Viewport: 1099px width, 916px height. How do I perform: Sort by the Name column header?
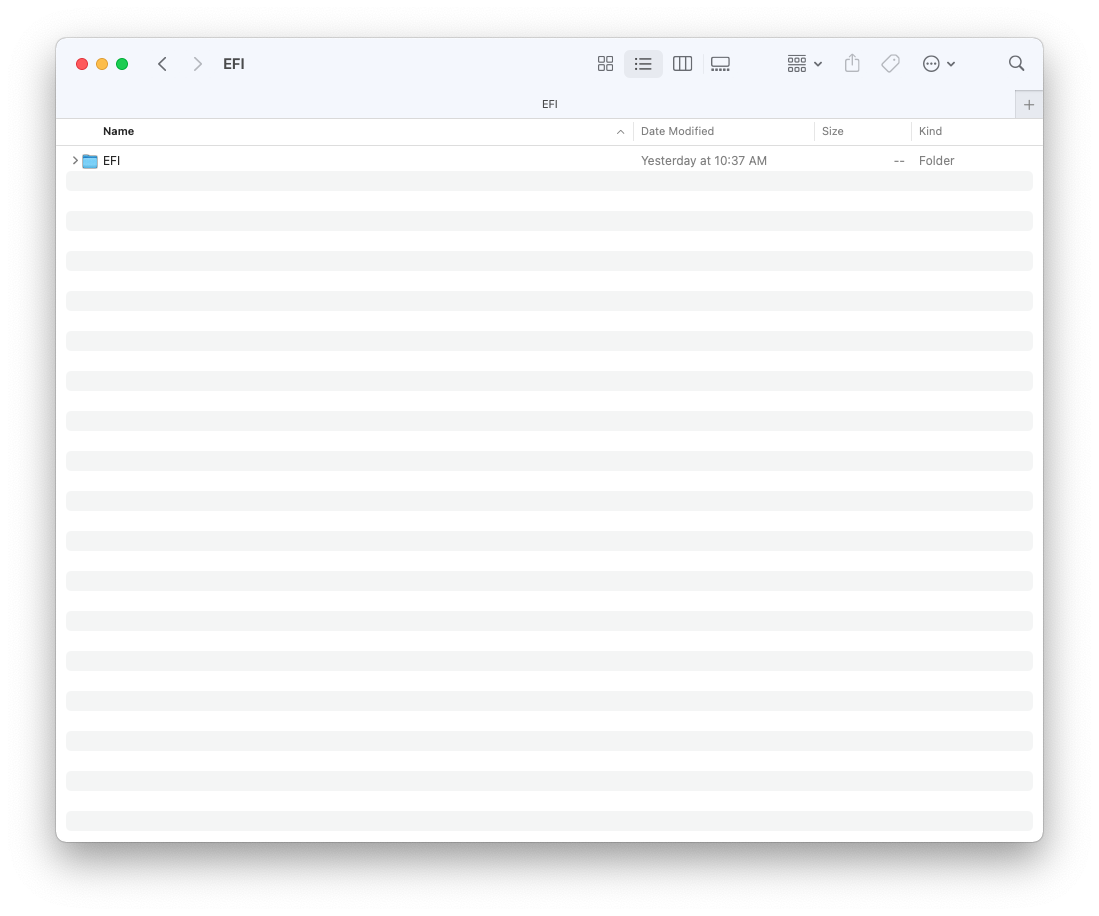[x=118, y=131]
